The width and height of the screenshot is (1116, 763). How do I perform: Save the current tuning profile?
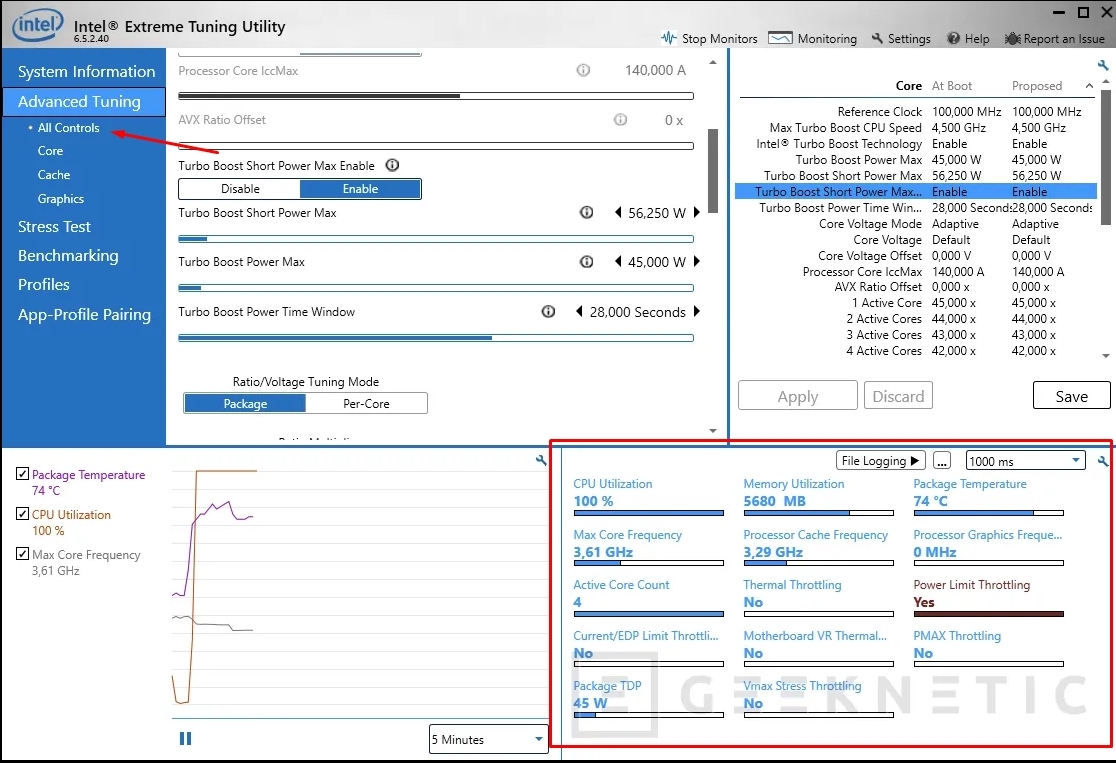pyautogui.click(x=1071, y=396)
